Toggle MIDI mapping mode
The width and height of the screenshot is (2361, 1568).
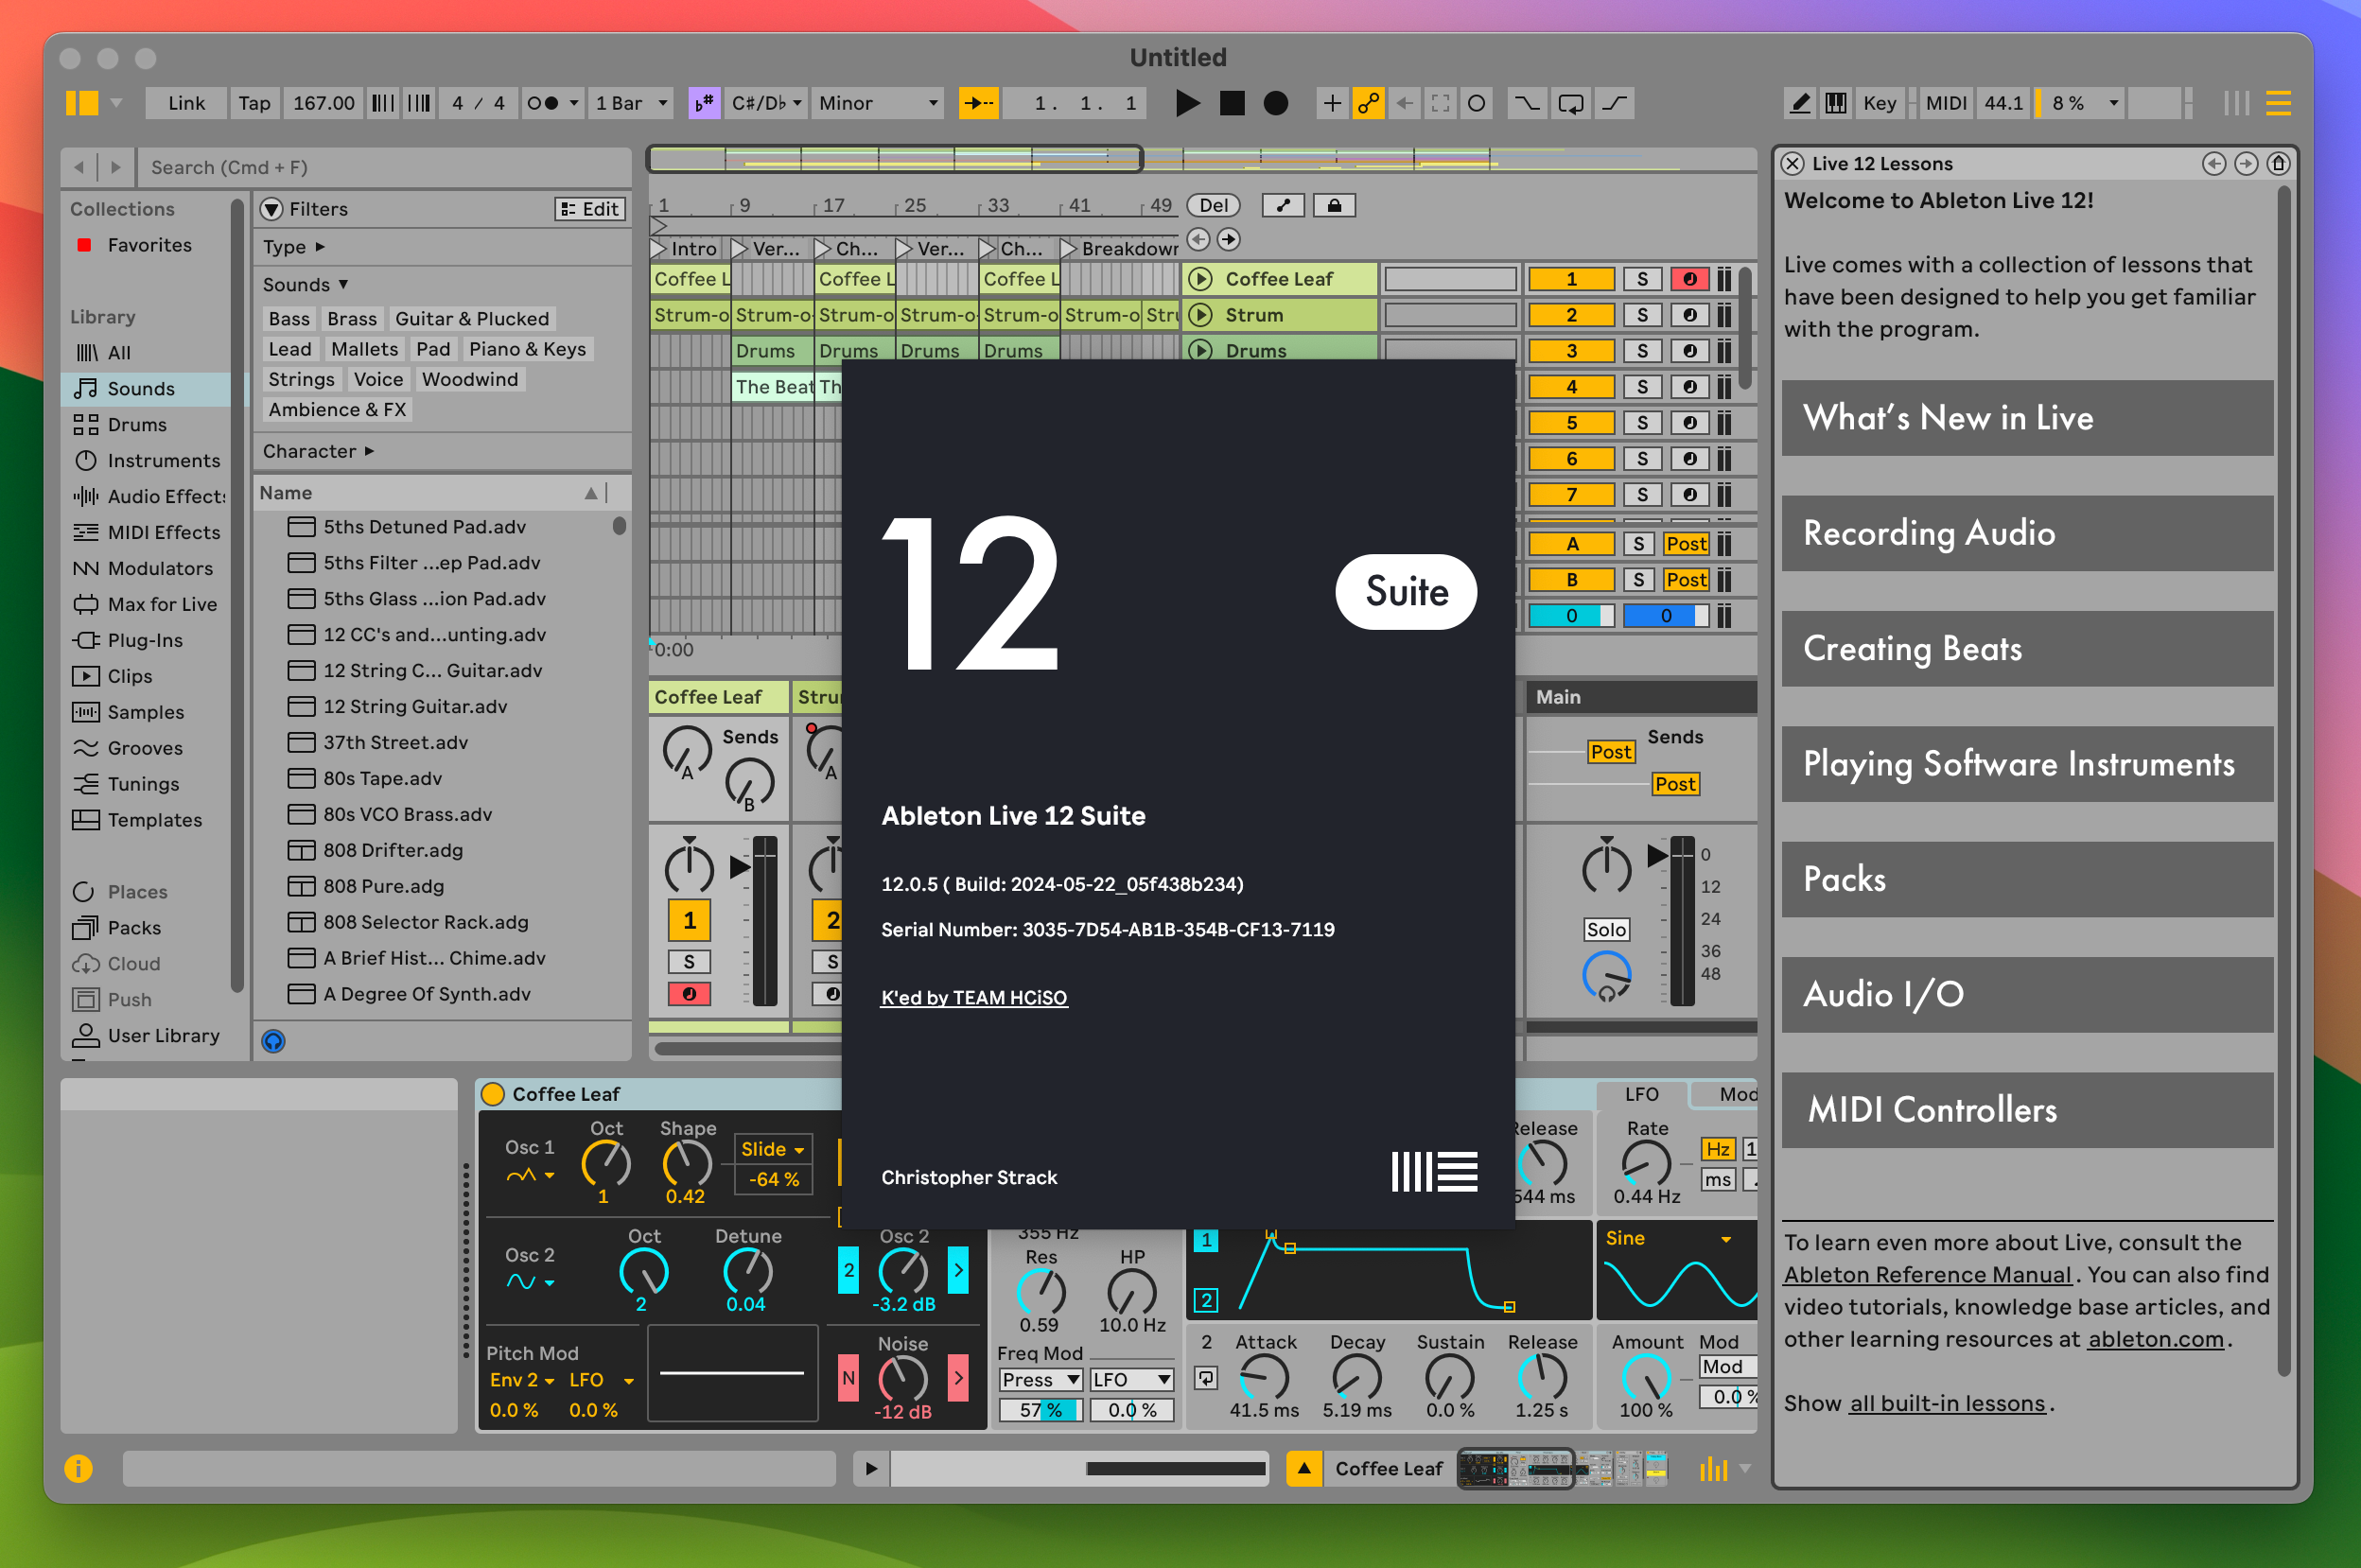click(1945, 103)
